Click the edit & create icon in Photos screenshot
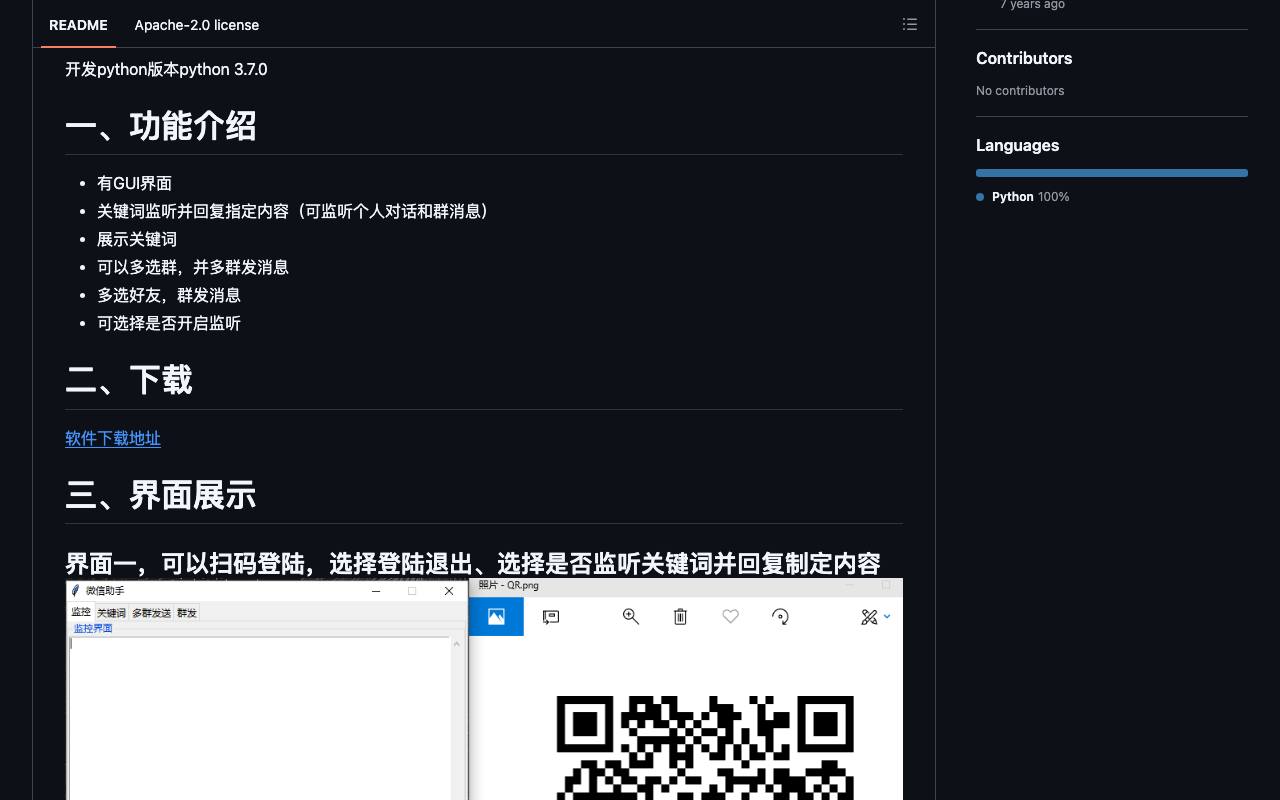The width and height of the screenshot is (1280, 800). [869, 617]
